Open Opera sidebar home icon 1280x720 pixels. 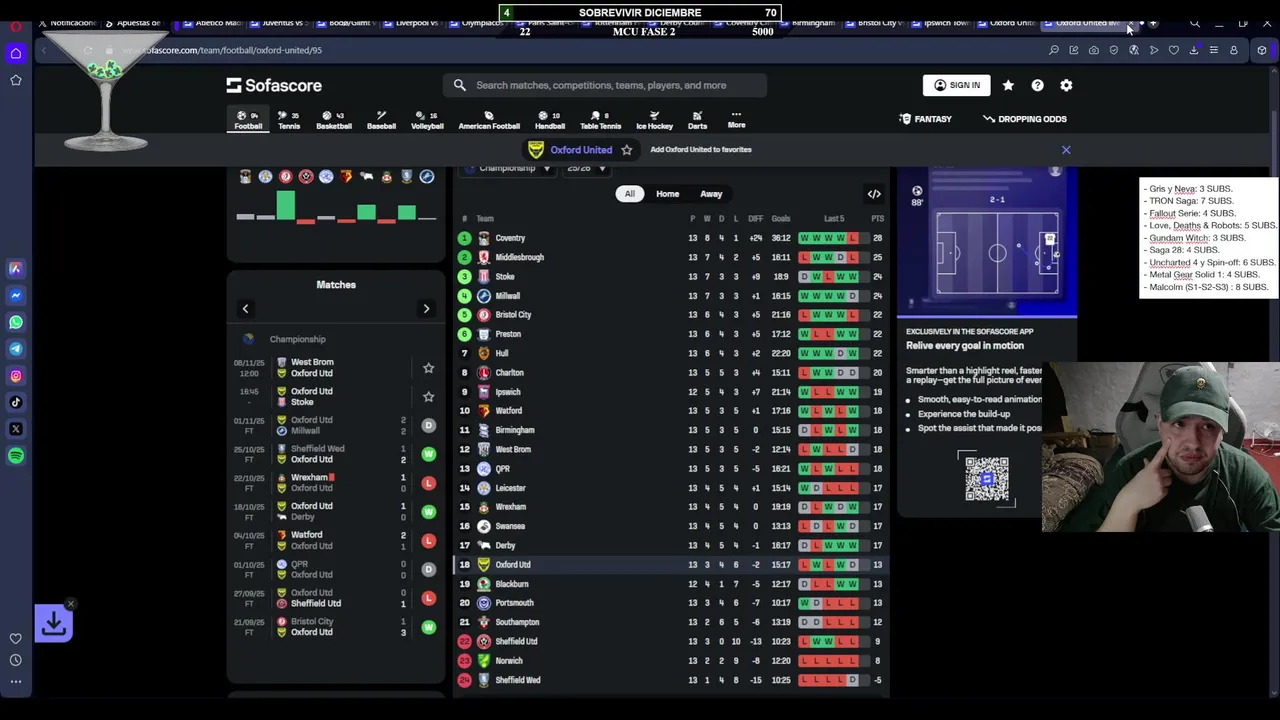[16, 53]
